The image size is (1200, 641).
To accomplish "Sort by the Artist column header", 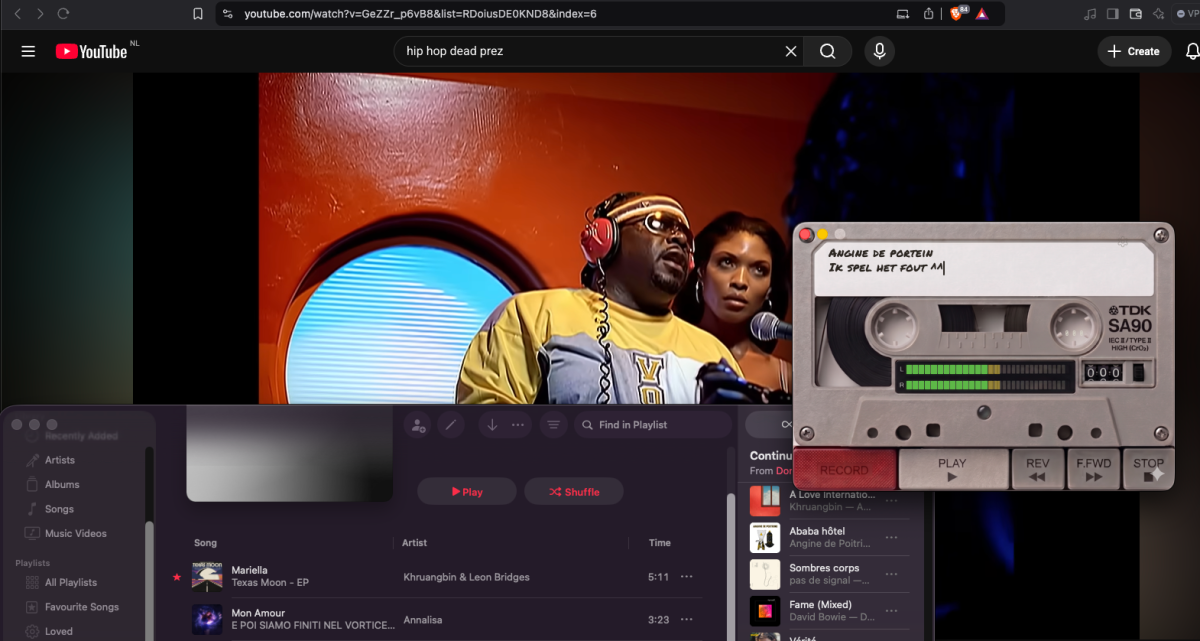I will coord(414,543).
